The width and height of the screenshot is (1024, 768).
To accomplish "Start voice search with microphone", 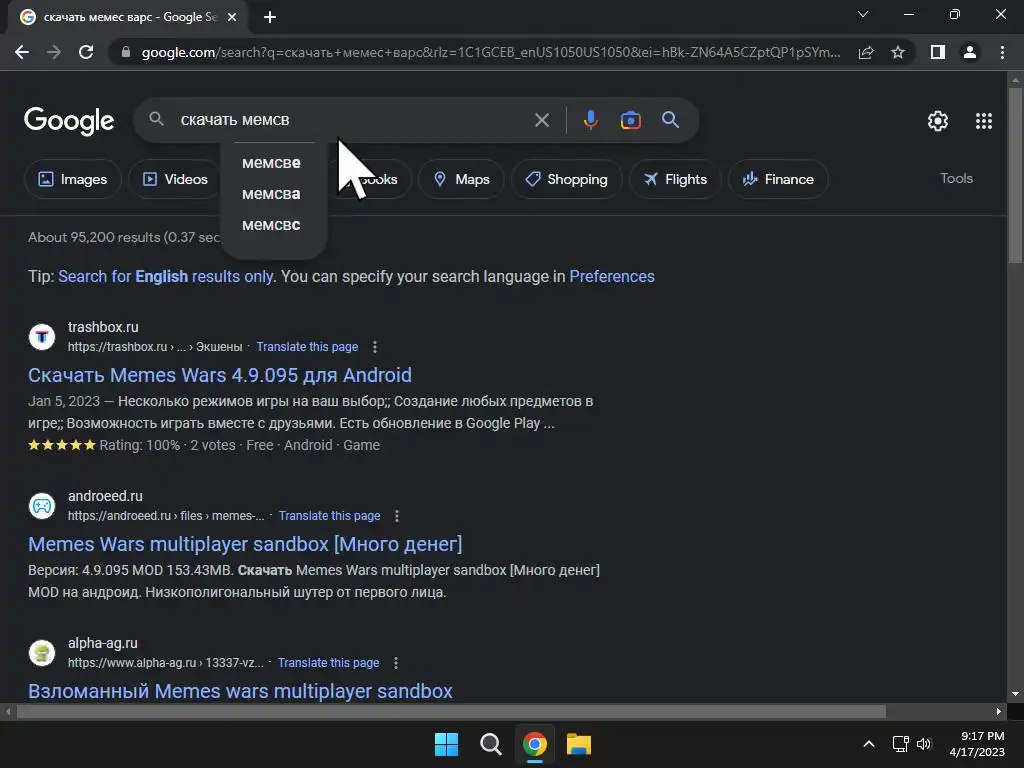I will point(590,120).
